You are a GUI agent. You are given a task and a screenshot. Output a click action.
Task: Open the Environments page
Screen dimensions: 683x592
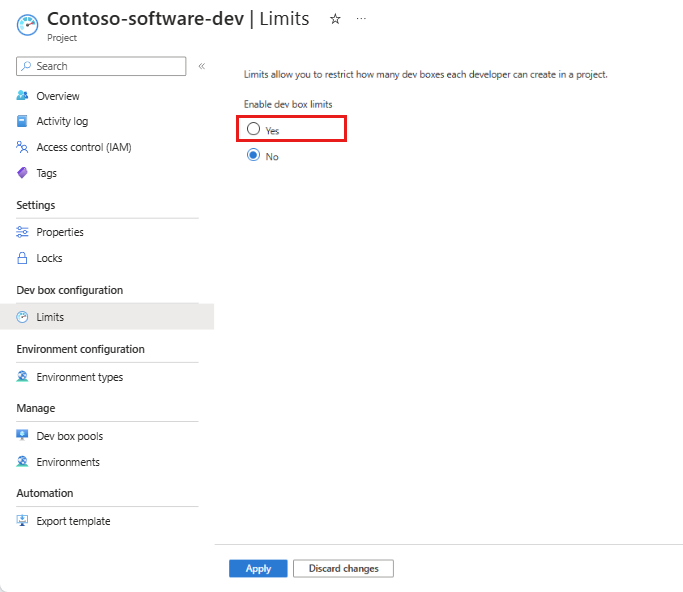click(68, 462)
